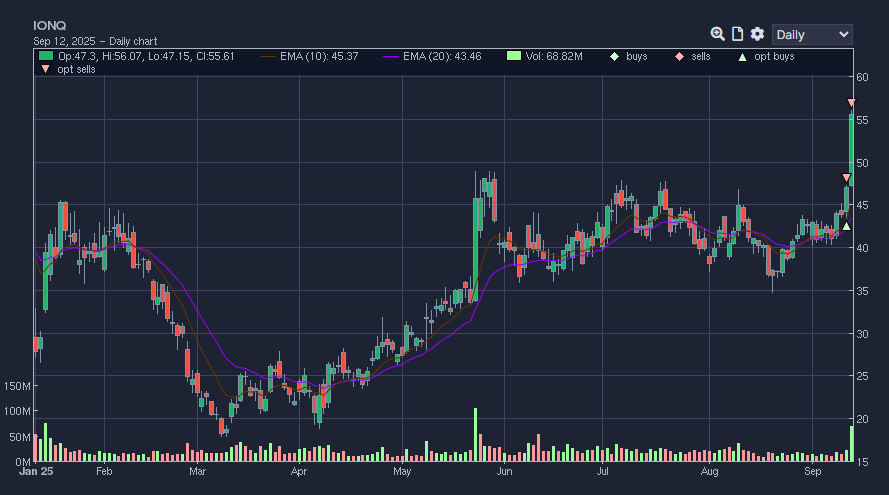Toggle the candlestick OHLC legend swatch

point(46,56)
